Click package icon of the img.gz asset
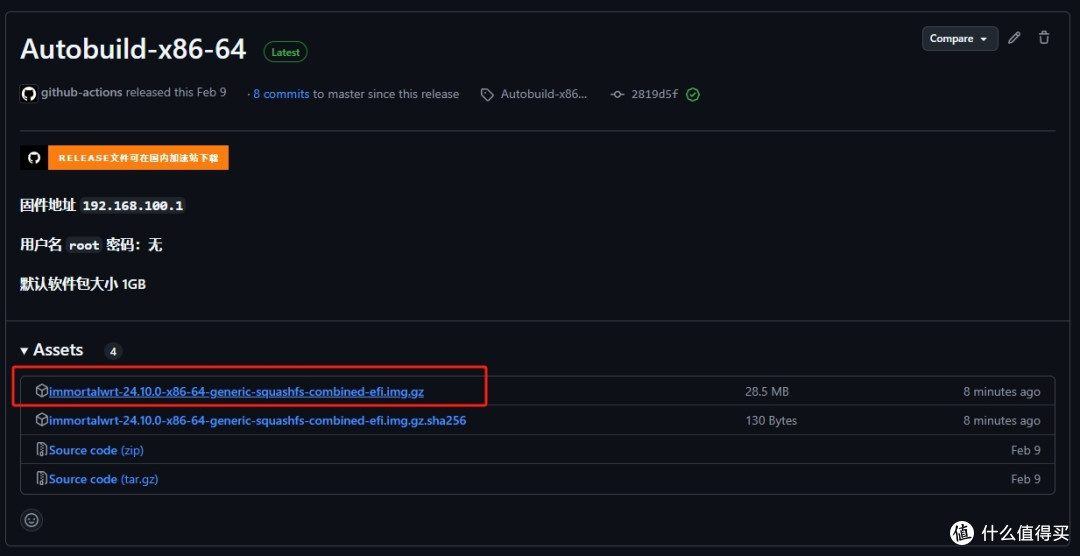The height and width of the screenshot is (556, 1080). [42, 391]
